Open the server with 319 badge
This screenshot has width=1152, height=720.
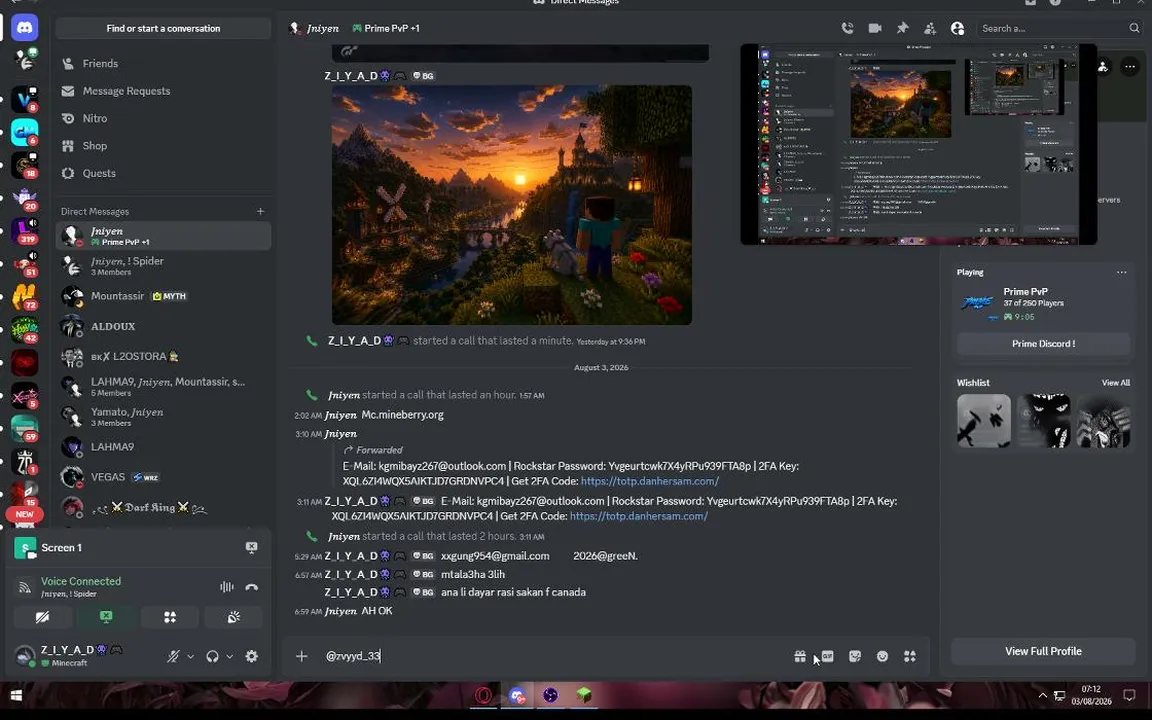click(x=25, y=230)
